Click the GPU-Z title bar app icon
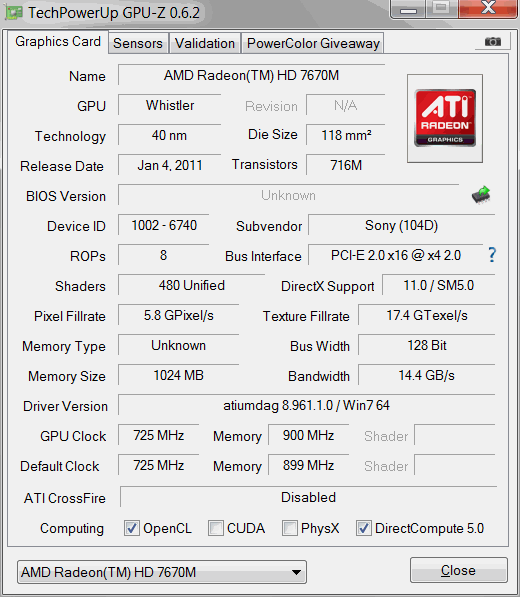 pos(14,13)
